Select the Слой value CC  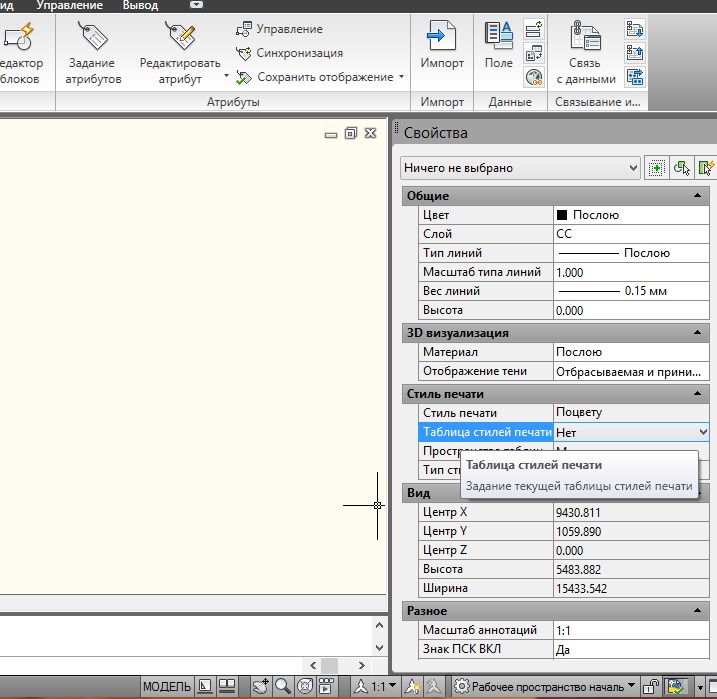(x=631, y=234)
